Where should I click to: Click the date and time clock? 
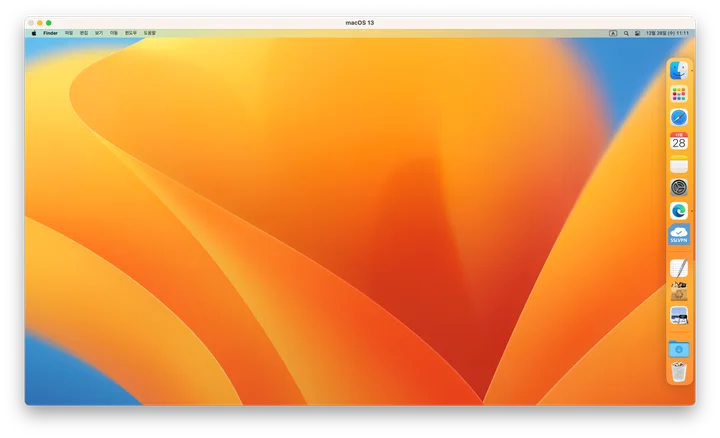[667, 33]
